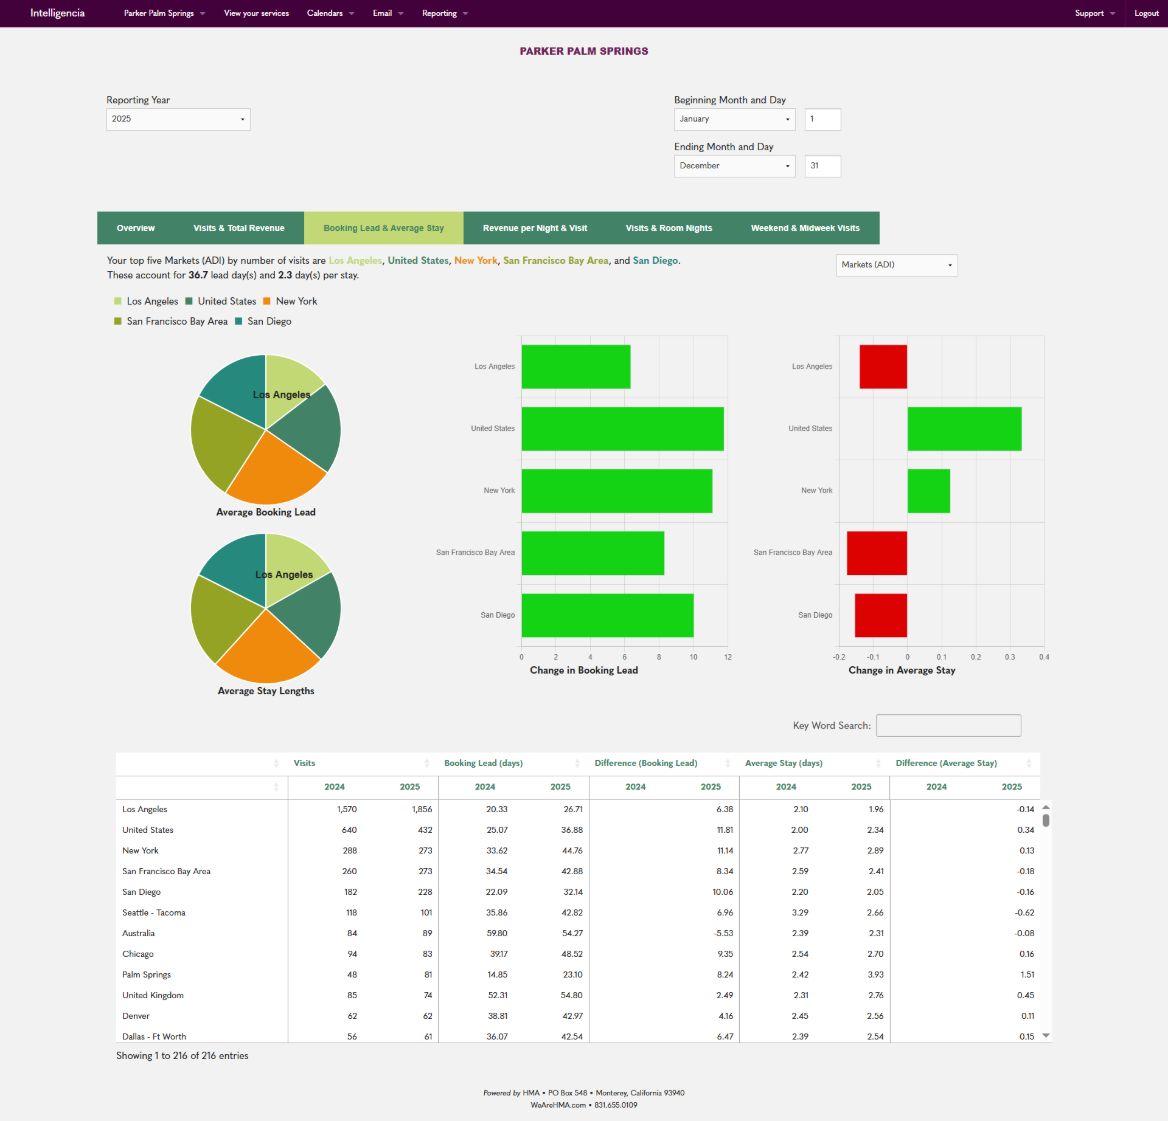Click the table scrollbar thumb

1046,820
